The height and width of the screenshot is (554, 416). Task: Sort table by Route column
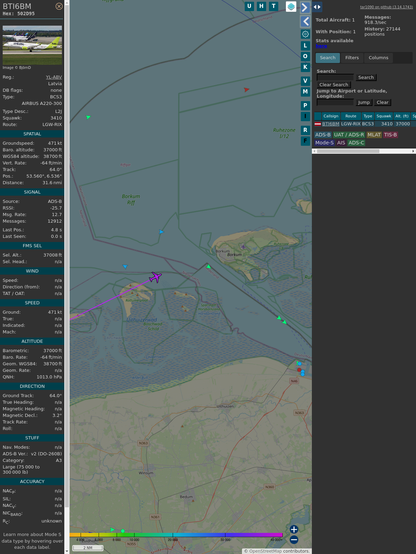coord(351,116)
